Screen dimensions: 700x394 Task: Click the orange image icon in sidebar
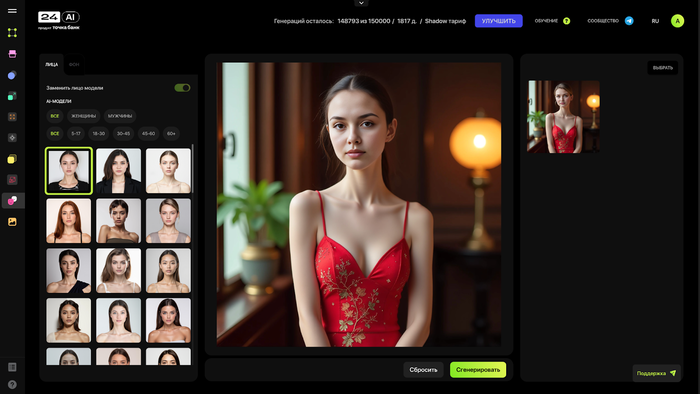click(x=12, y=222)
